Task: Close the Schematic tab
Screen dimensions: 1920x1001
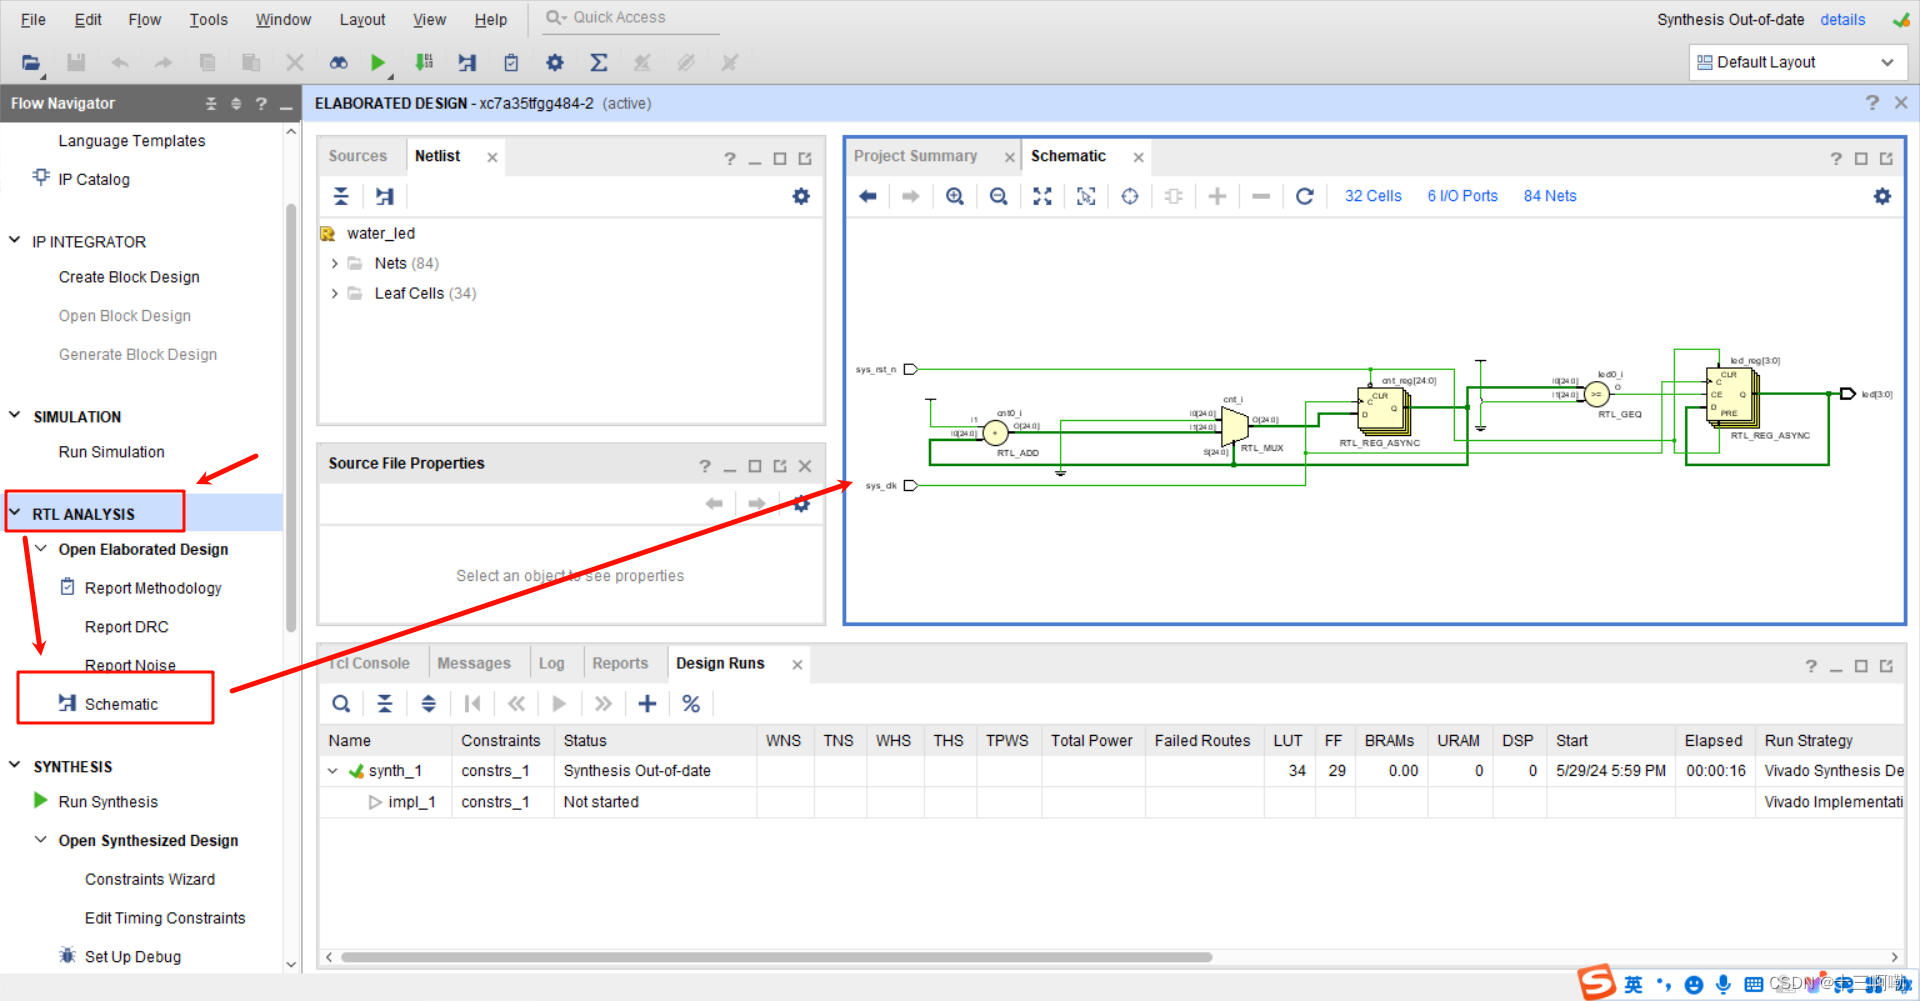Action: pyautogui.click(x=1138, y=157)
